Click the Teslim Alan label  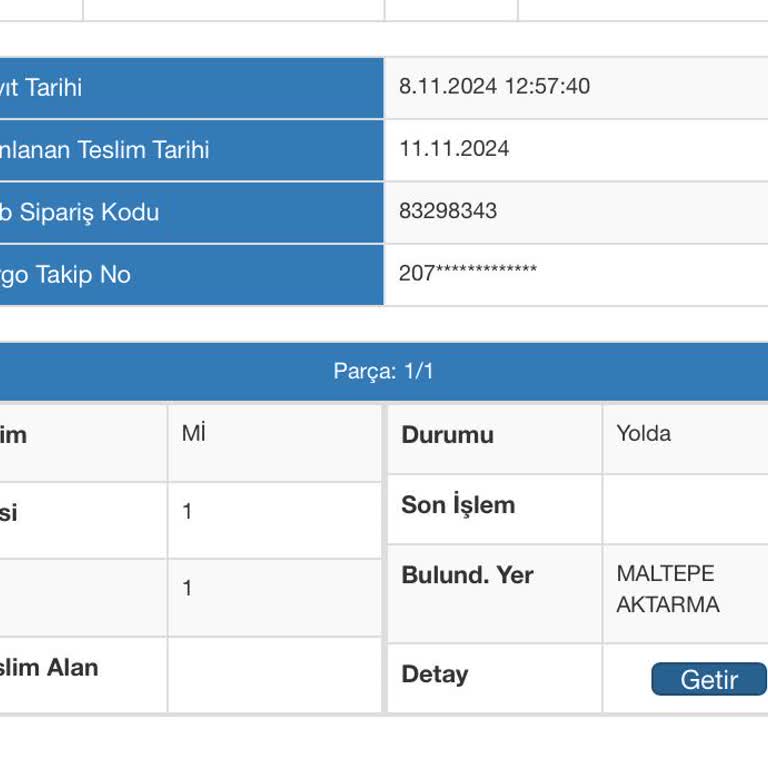(48, 668)
